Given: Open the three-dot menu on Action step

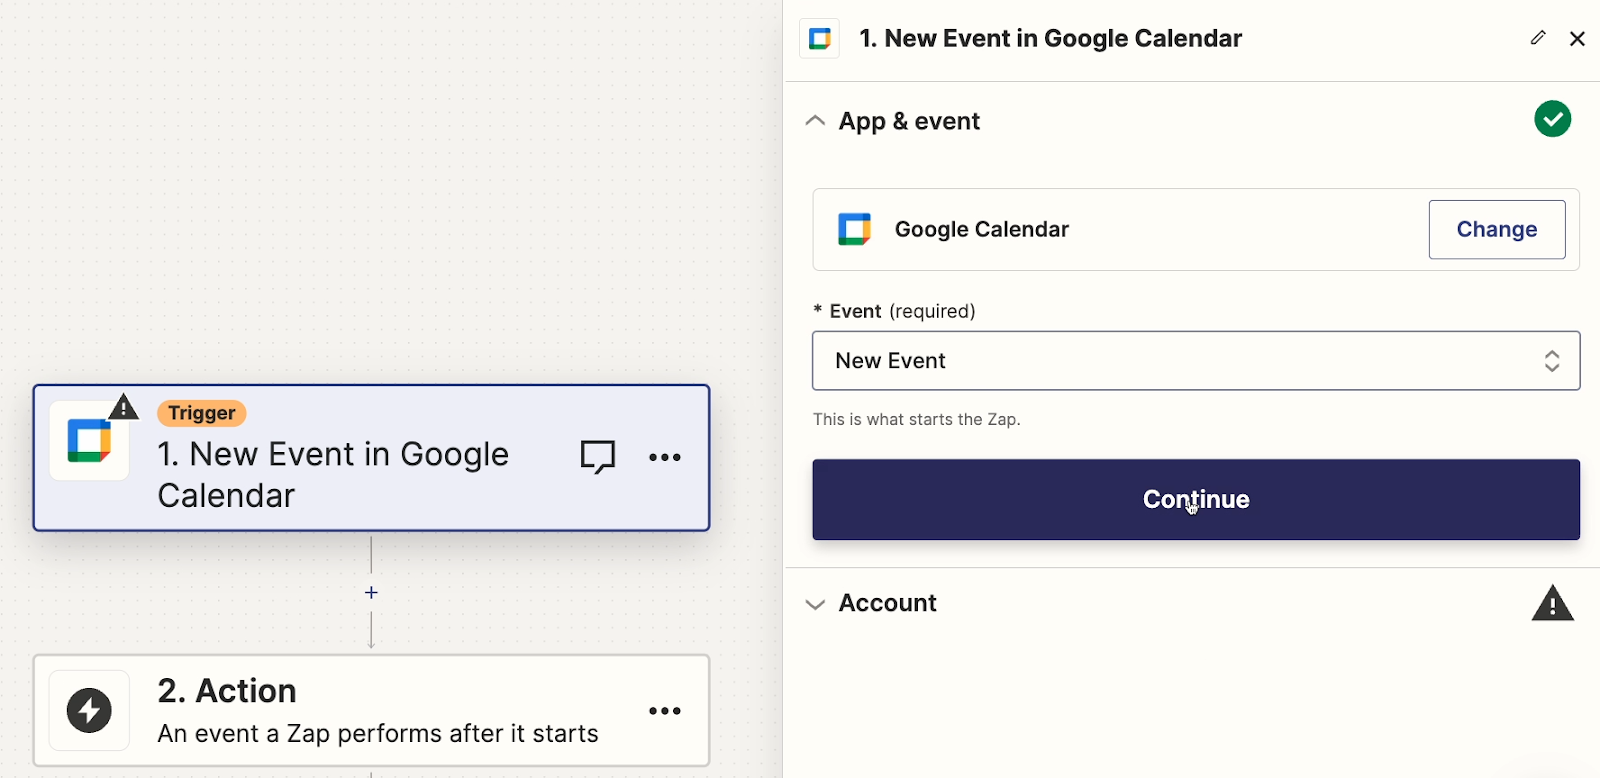Looking at the screenshot, I should [665, 711].
